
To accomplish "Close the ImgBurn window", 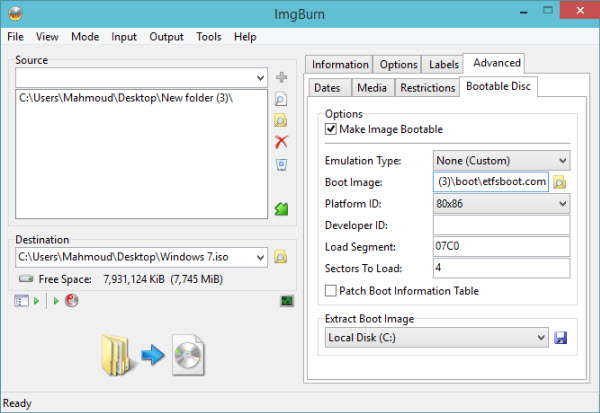I will (580, 10).
